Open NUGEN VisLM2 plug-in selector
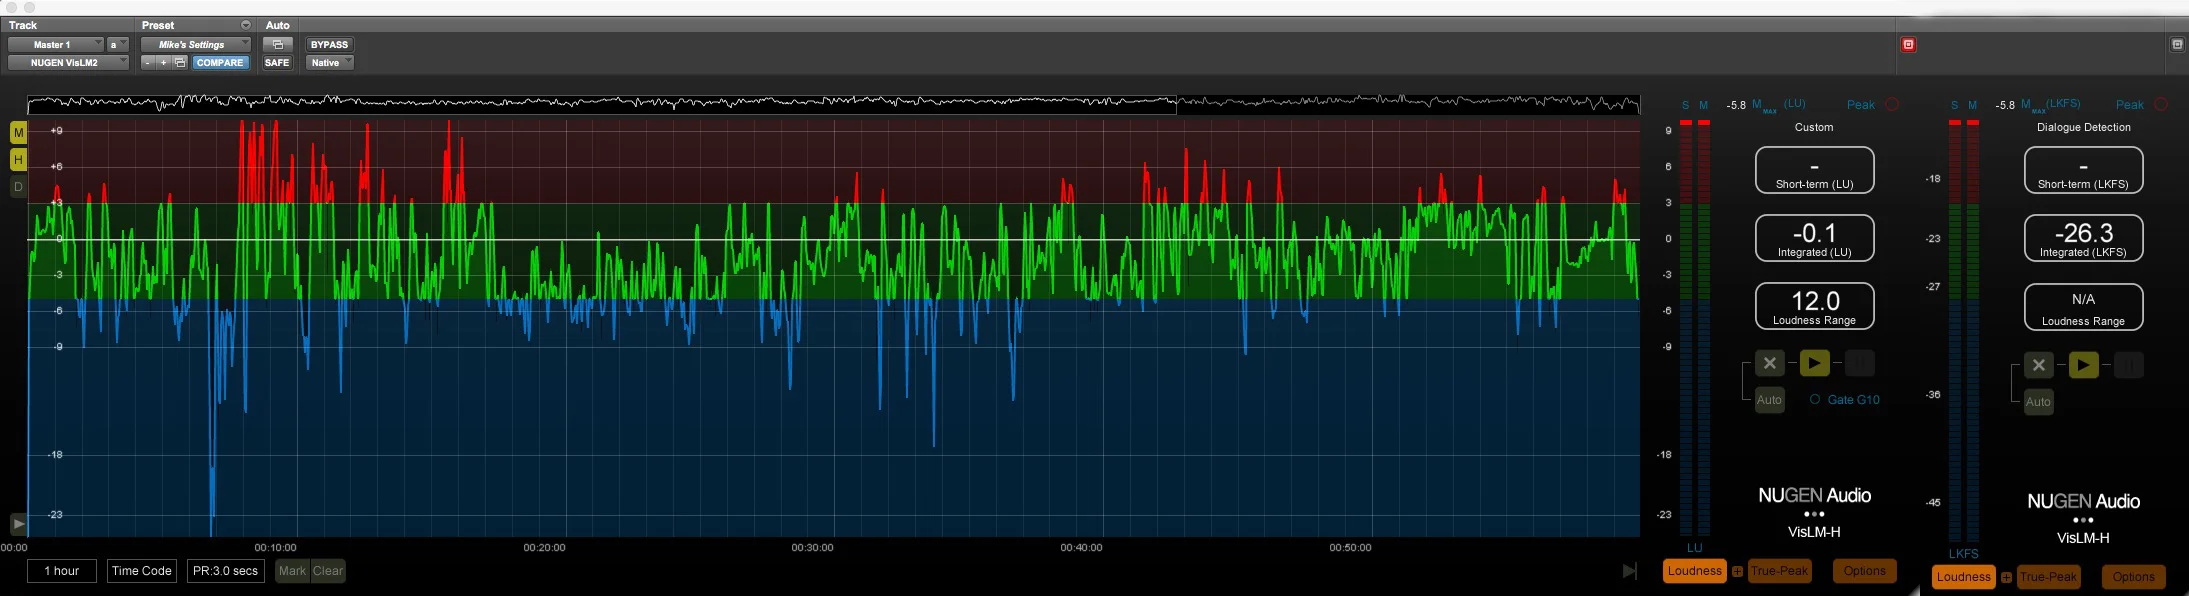 click(68, 63)
